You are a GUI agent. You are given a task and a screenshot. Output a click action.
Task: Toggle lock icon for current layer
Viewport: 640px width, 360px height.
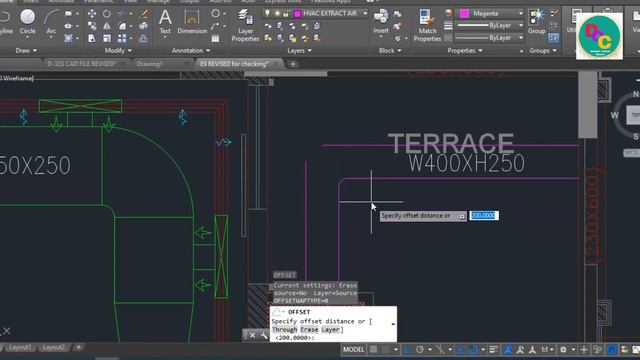pos(286,13)
